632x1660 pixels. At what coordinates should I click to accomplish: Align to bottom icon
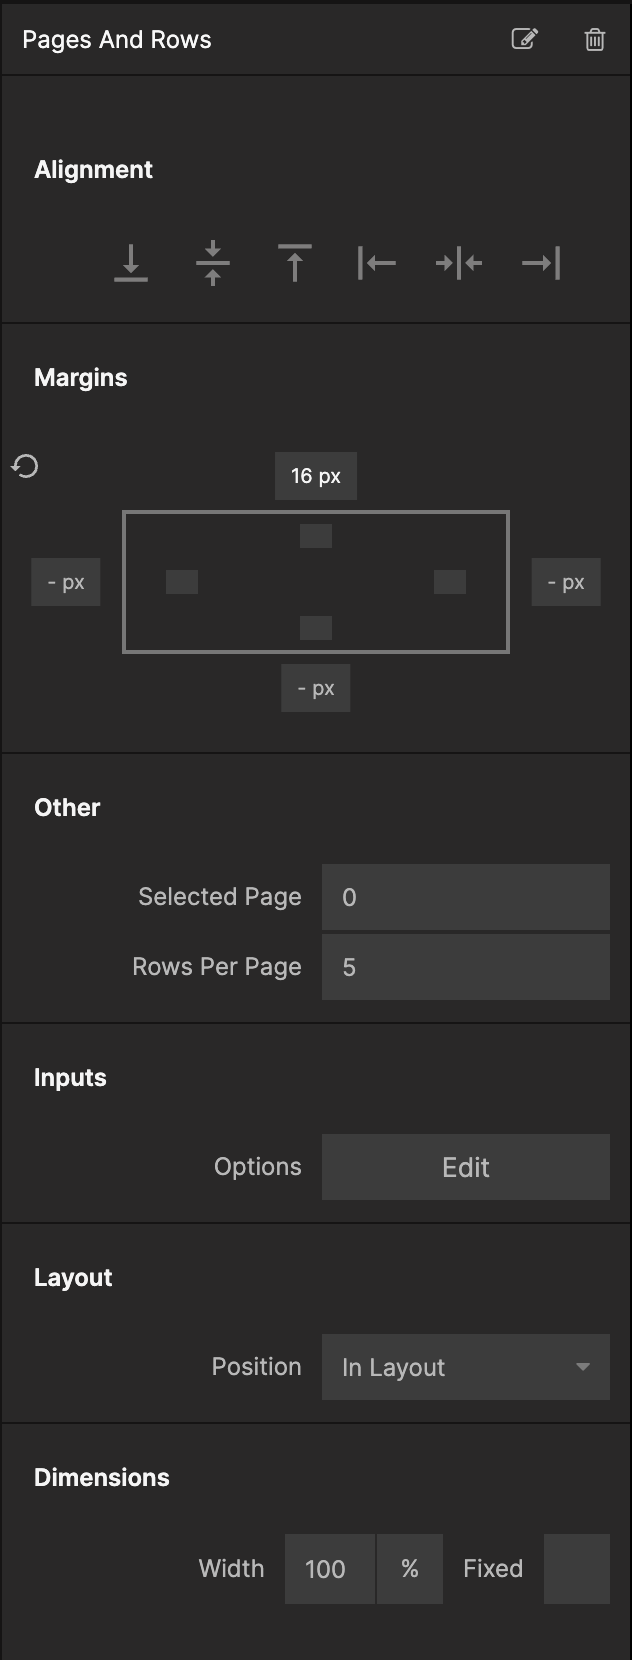131,263
